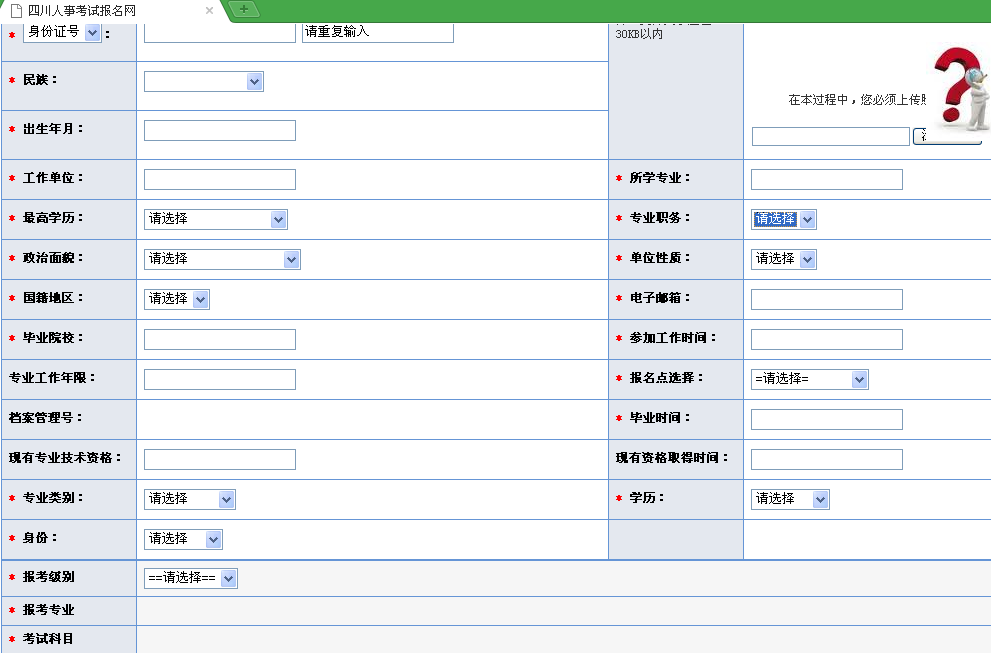
Task: Click the 出生年月 (birth date) input field
Action: pyautogui.click(x=219, y=130)
